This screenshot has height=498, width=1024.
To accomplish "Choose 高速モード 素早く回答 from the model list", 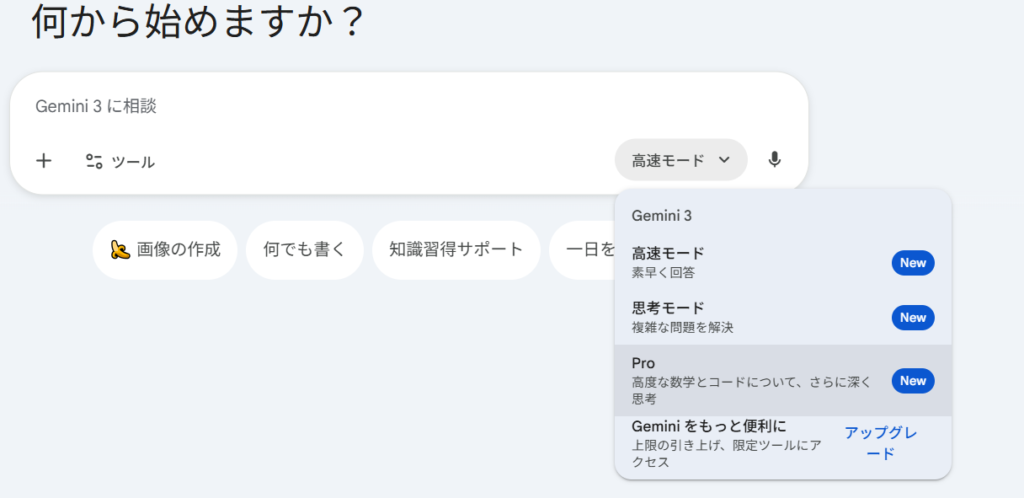I will coord(700,262).
